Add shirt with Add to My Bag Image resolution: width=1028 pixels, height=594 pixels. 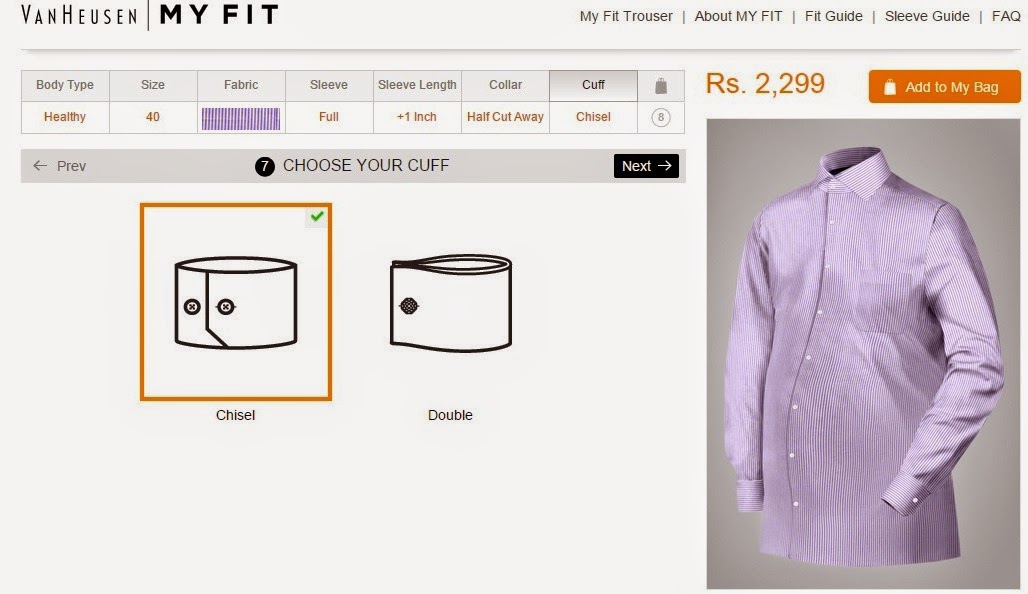coord(945,87)
